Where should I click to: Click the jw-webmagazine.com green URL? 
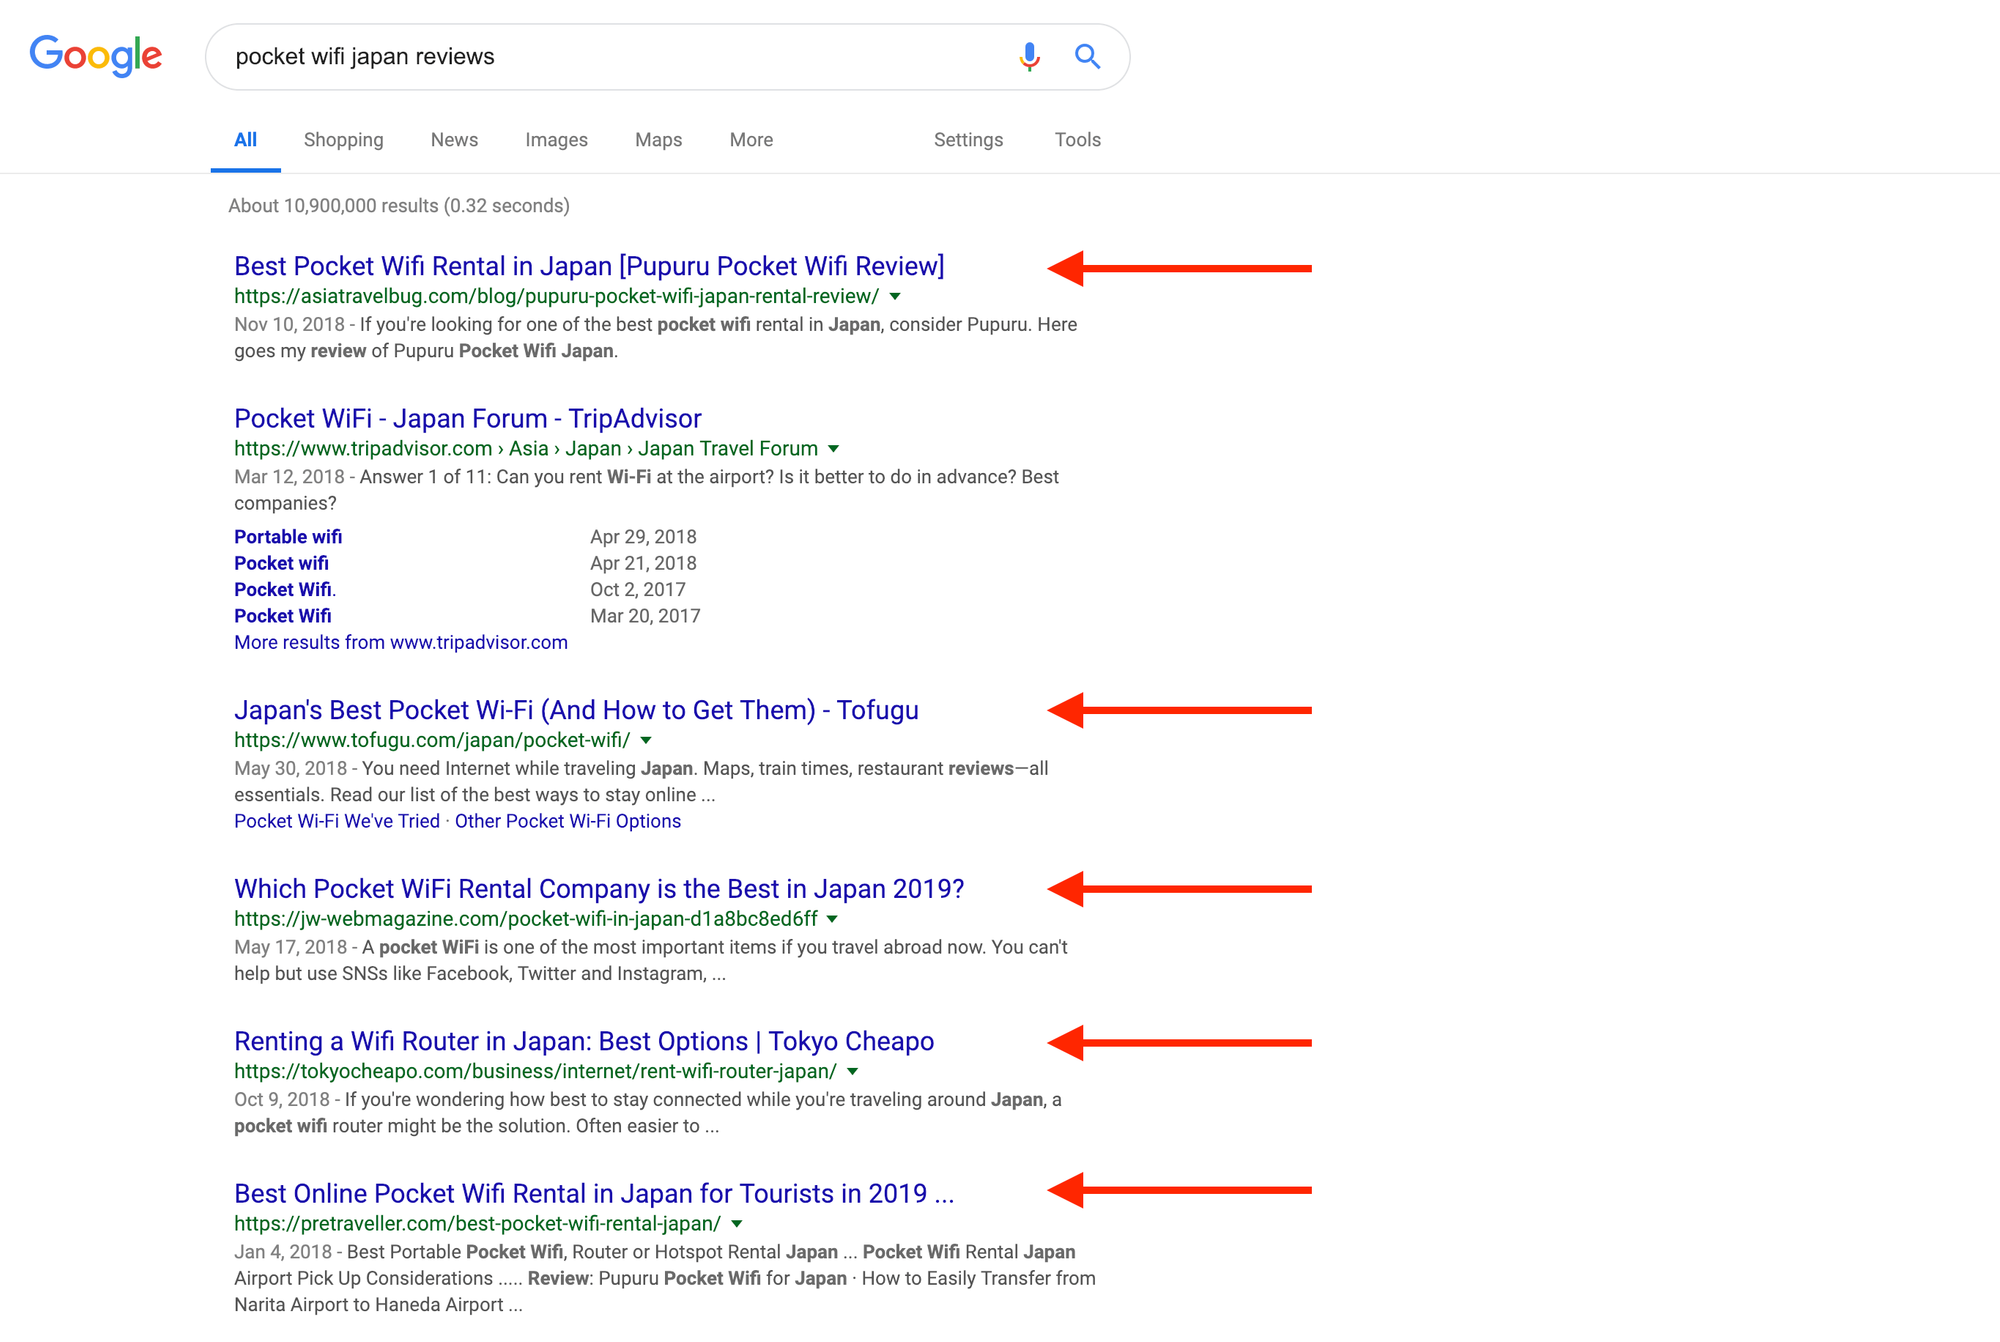526,919
